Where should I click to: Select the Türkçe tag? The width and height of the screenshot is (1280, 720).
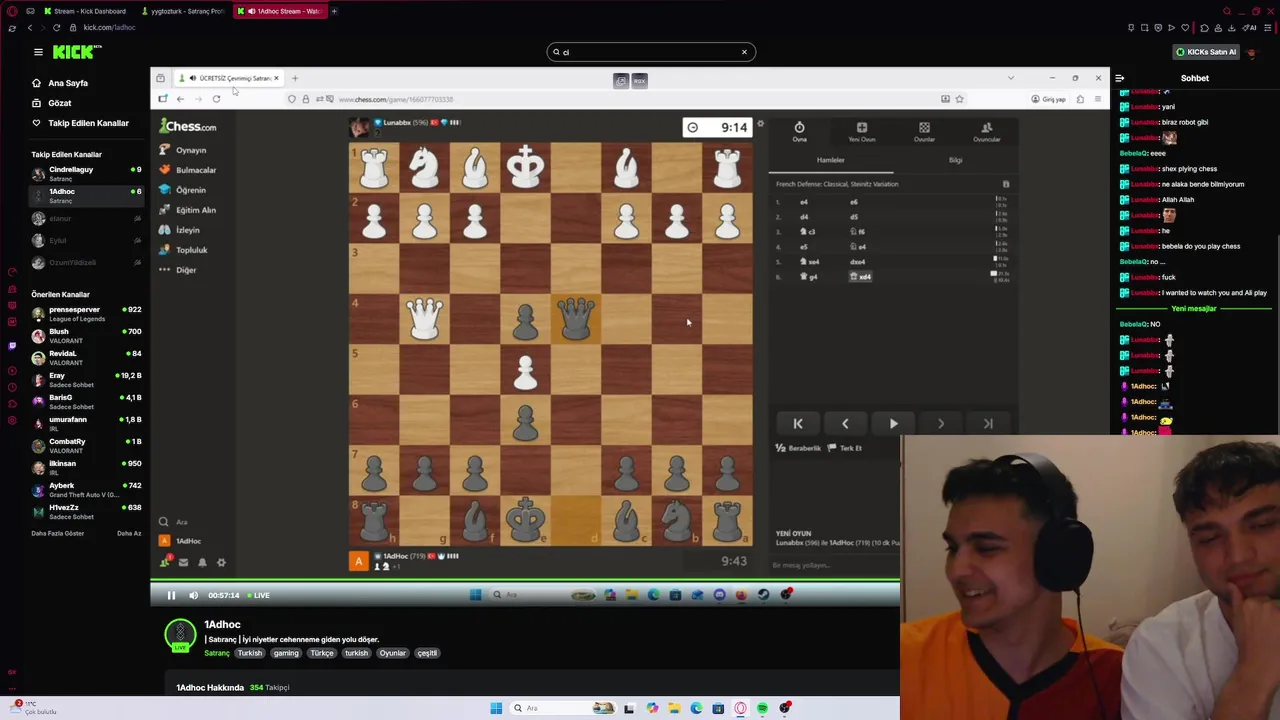[322, 653]
